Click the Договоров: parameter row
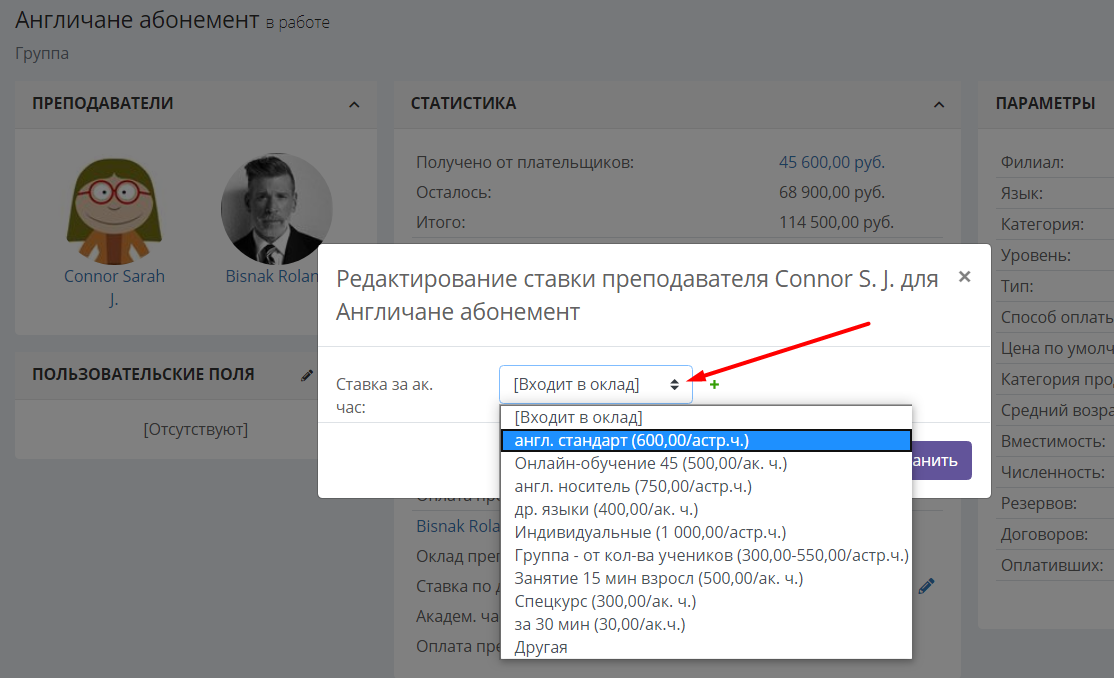The width and height of the screenshot is (1114, 678). tap(1057, 534)
